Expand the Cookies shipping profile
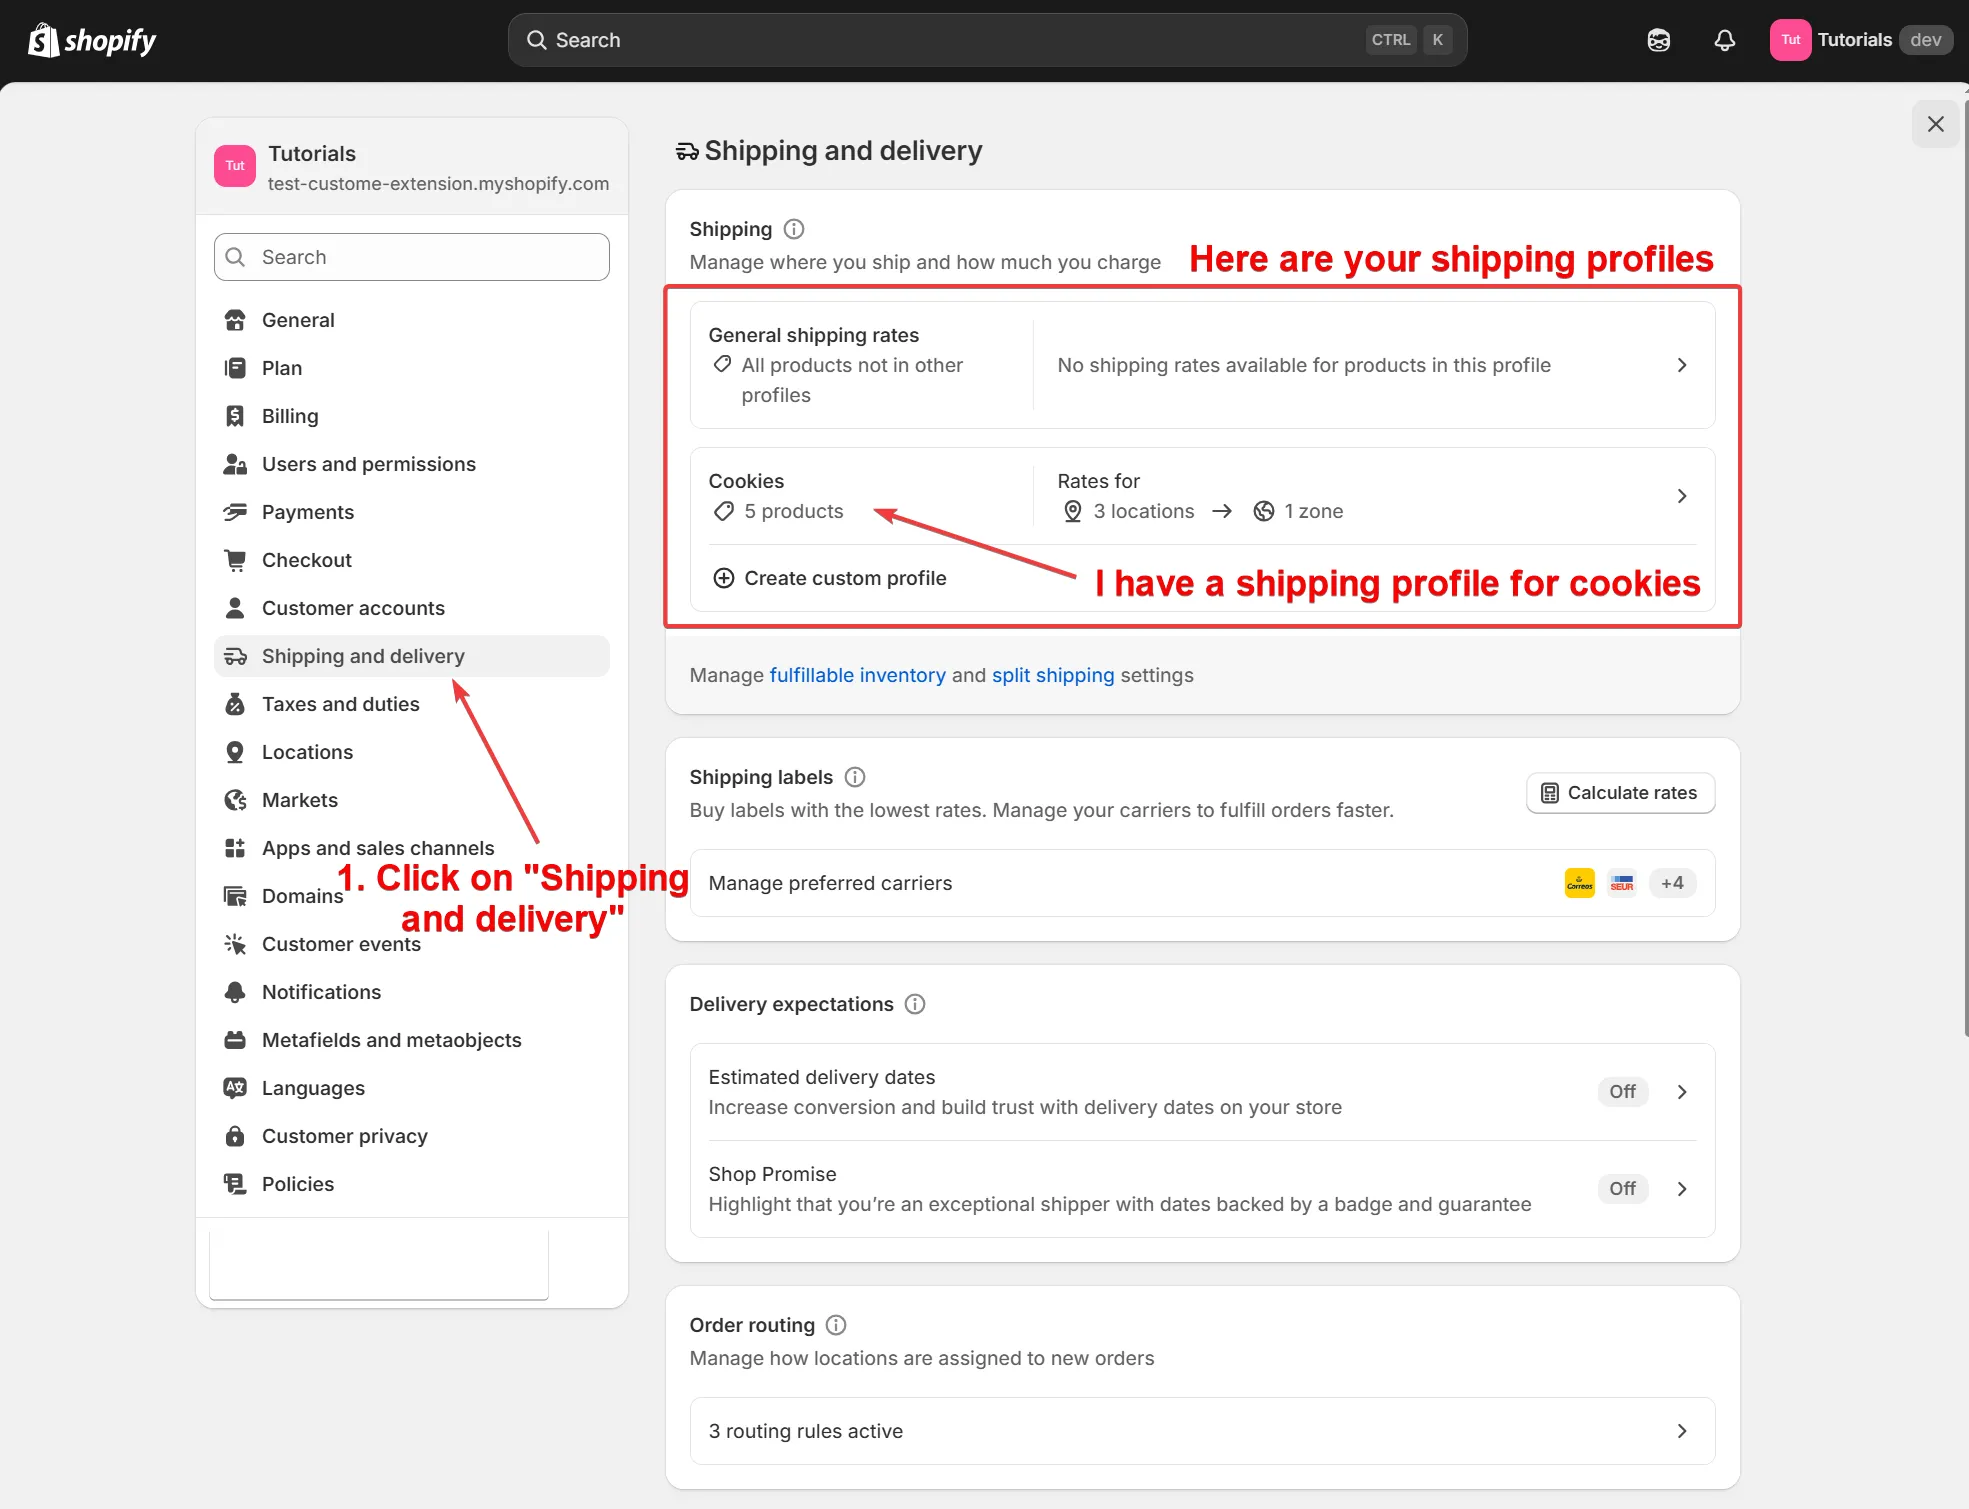1969x1509 pixels. tap(1682, 495)
